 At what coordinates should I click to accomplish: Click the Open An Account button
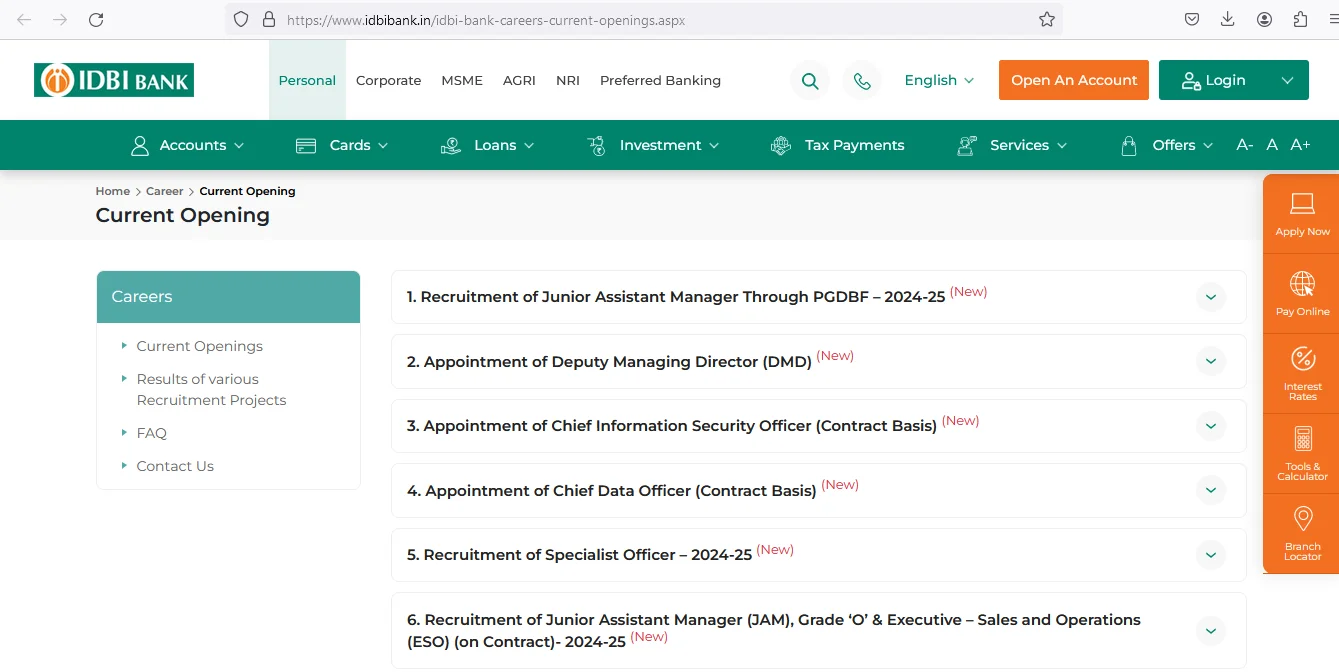click(x=1074, y=80)
